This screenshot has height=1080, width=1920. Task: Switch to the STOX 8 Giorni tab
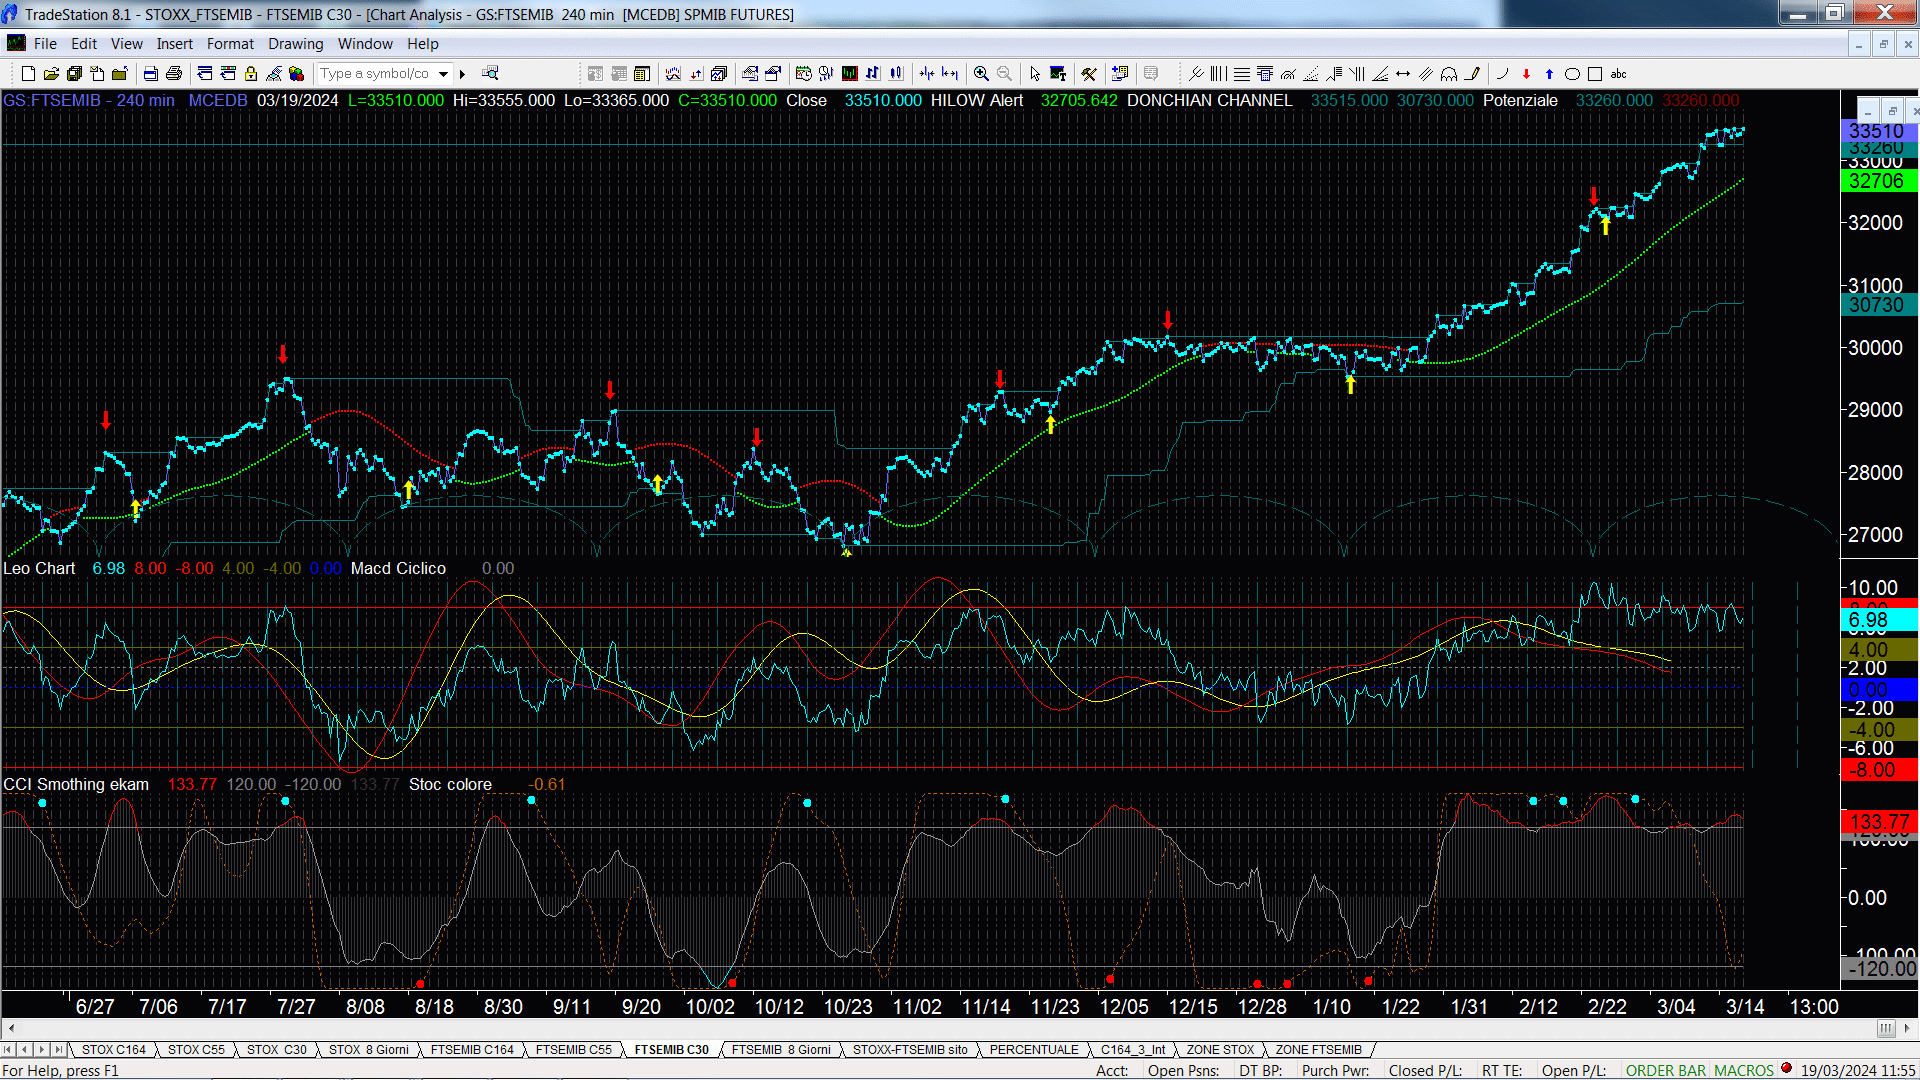coord(369,1049)
